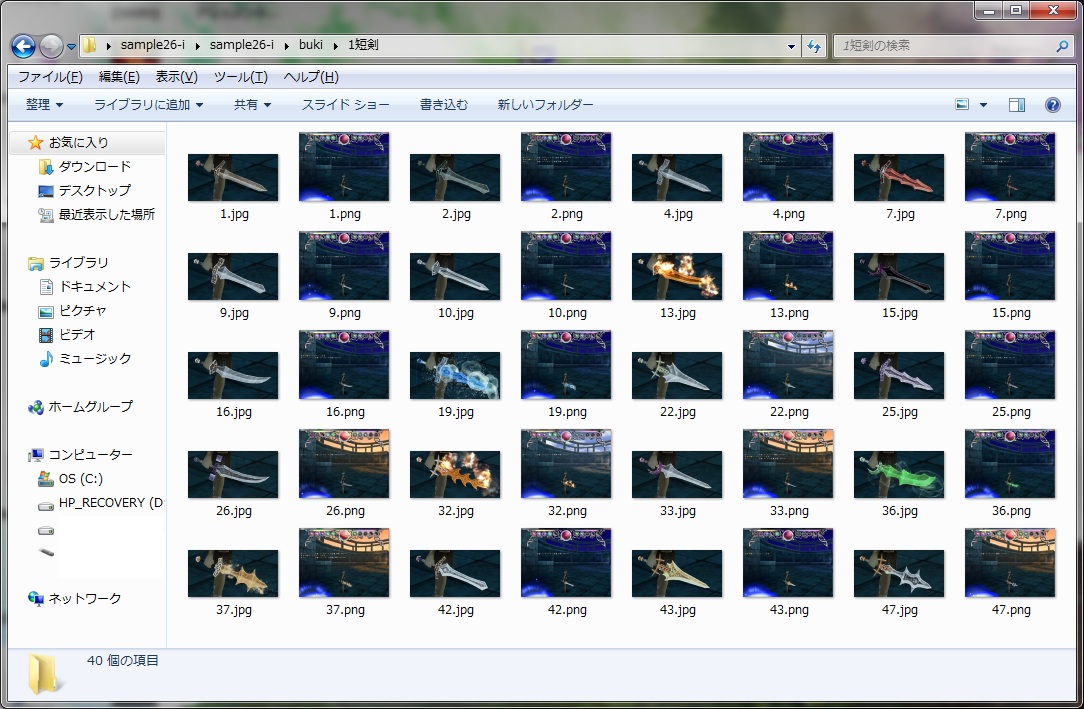1084x709 pixels.
Task: Expand the 共有 dropdown
Action: click(252, 104)
